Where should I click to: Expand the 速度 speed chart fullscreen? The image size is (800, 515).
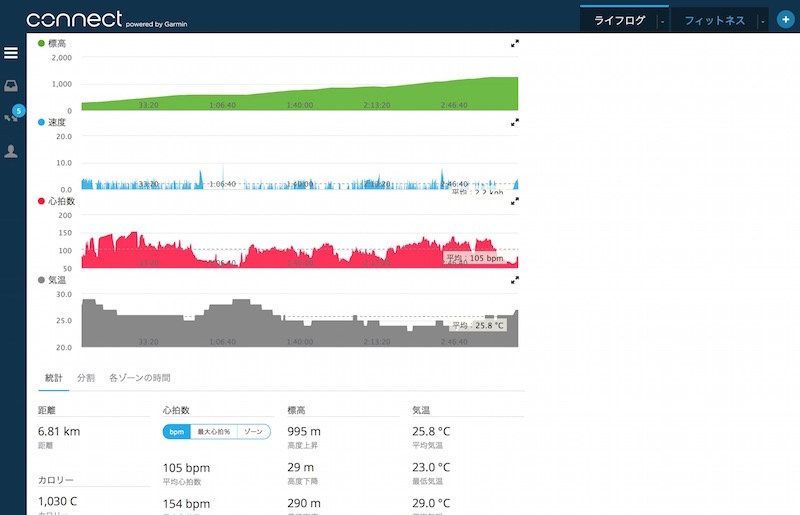[x=515, y=122]
